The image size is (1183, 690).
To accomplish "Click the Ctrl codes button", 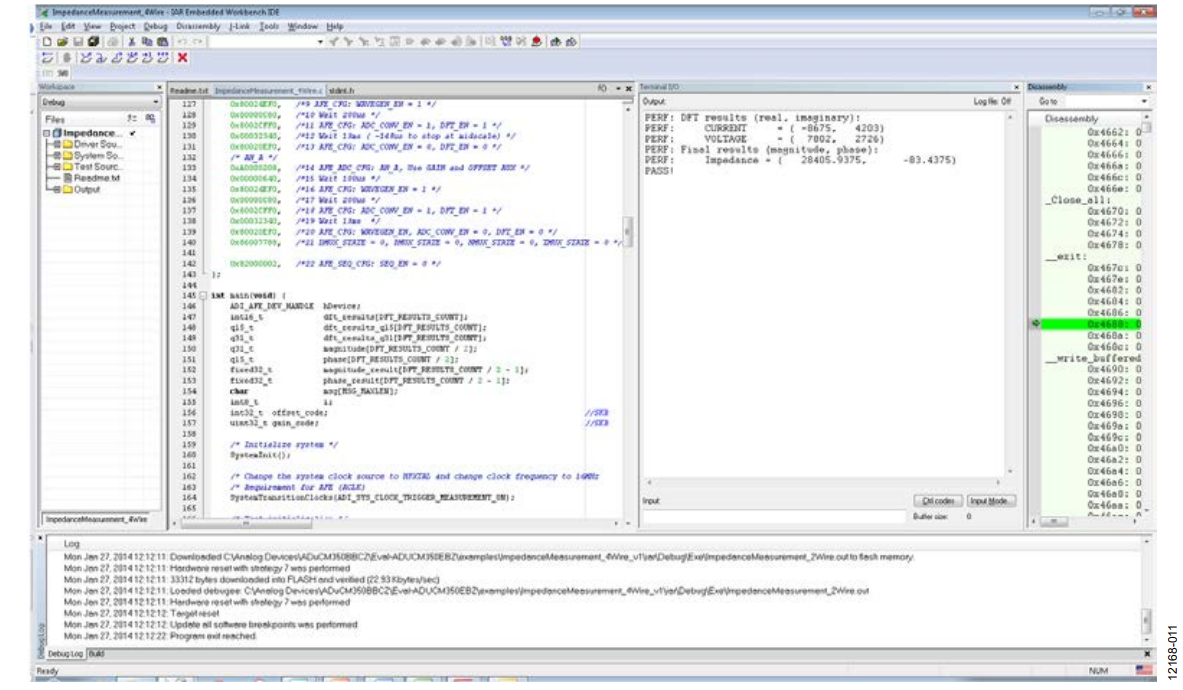I will tap(938, 501).
